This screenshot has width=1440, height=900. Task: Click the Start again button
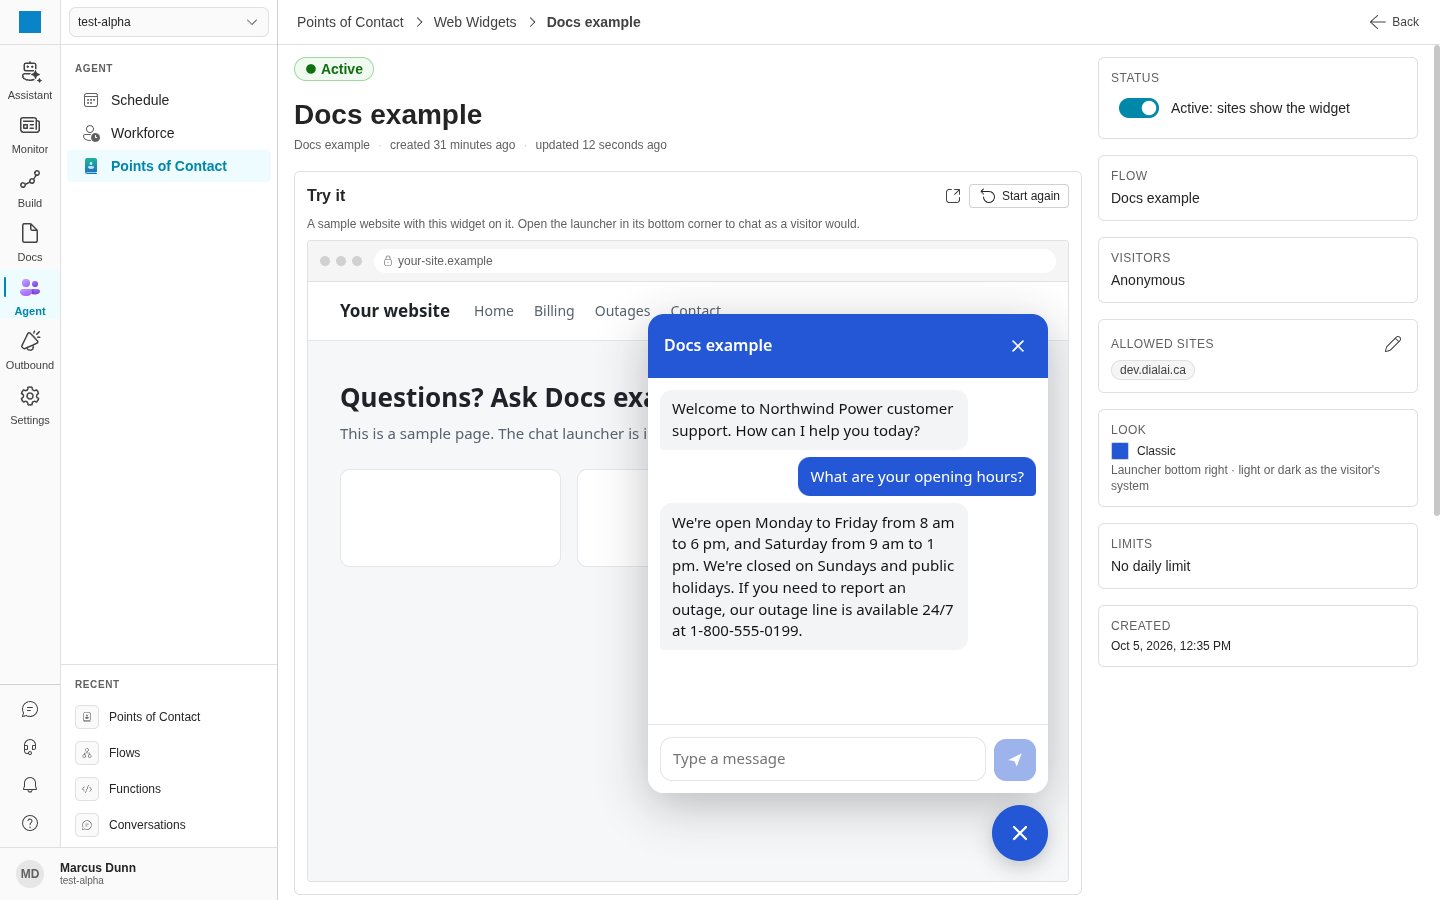click(1019, 196)
